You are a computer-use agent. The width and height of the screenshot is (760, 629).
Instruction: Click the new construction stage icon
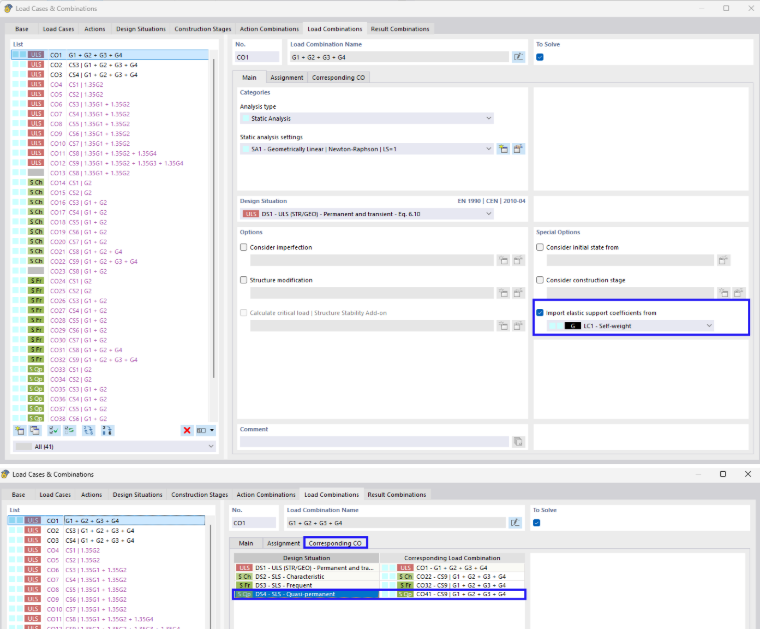coord(724,293)
